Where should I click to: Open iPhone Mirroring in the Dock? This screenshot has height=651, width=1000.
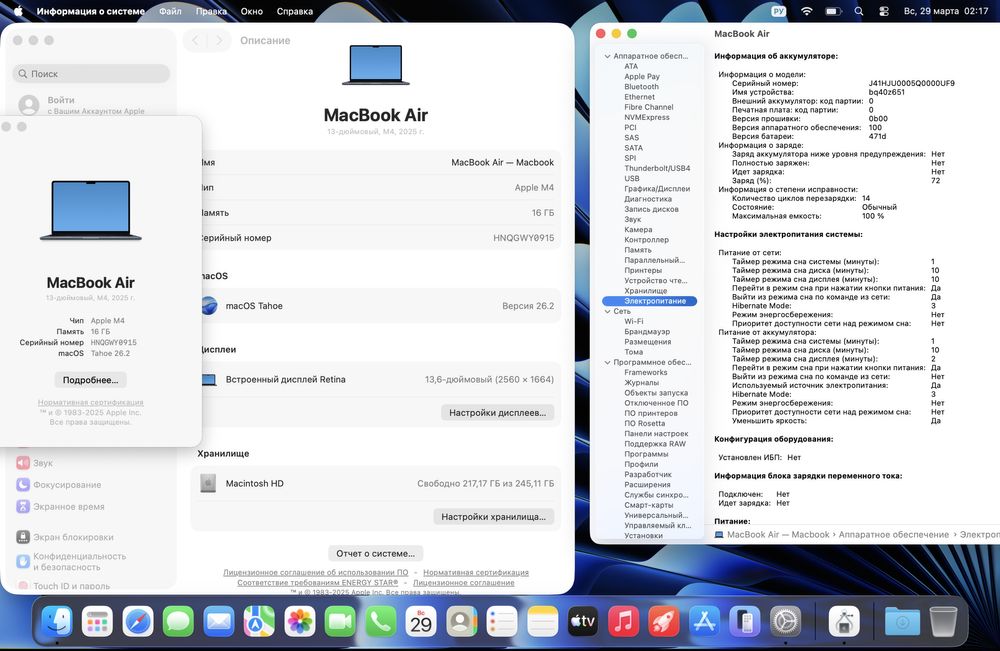tap(745, 621)
